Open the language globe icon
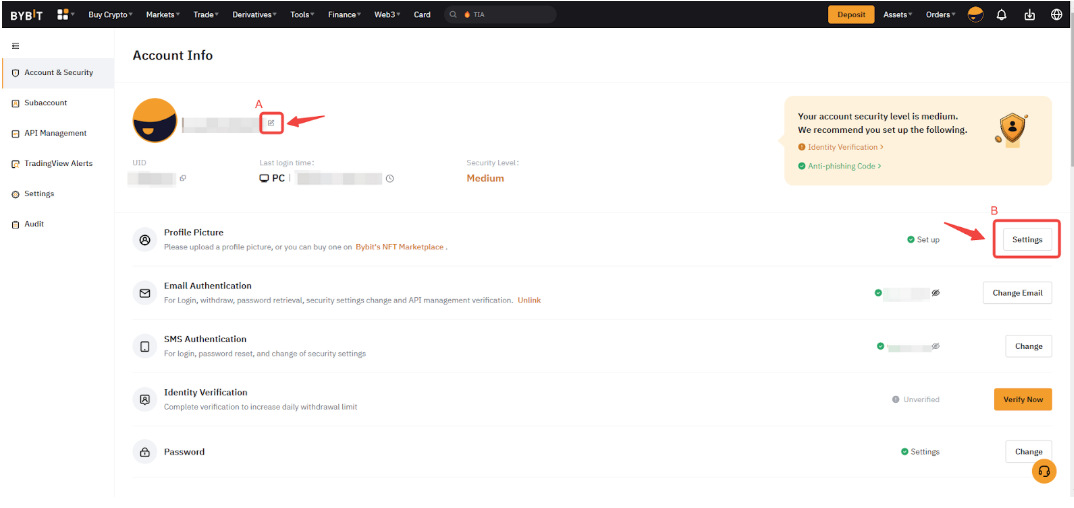1074x508 pixels. [1057, 15]
